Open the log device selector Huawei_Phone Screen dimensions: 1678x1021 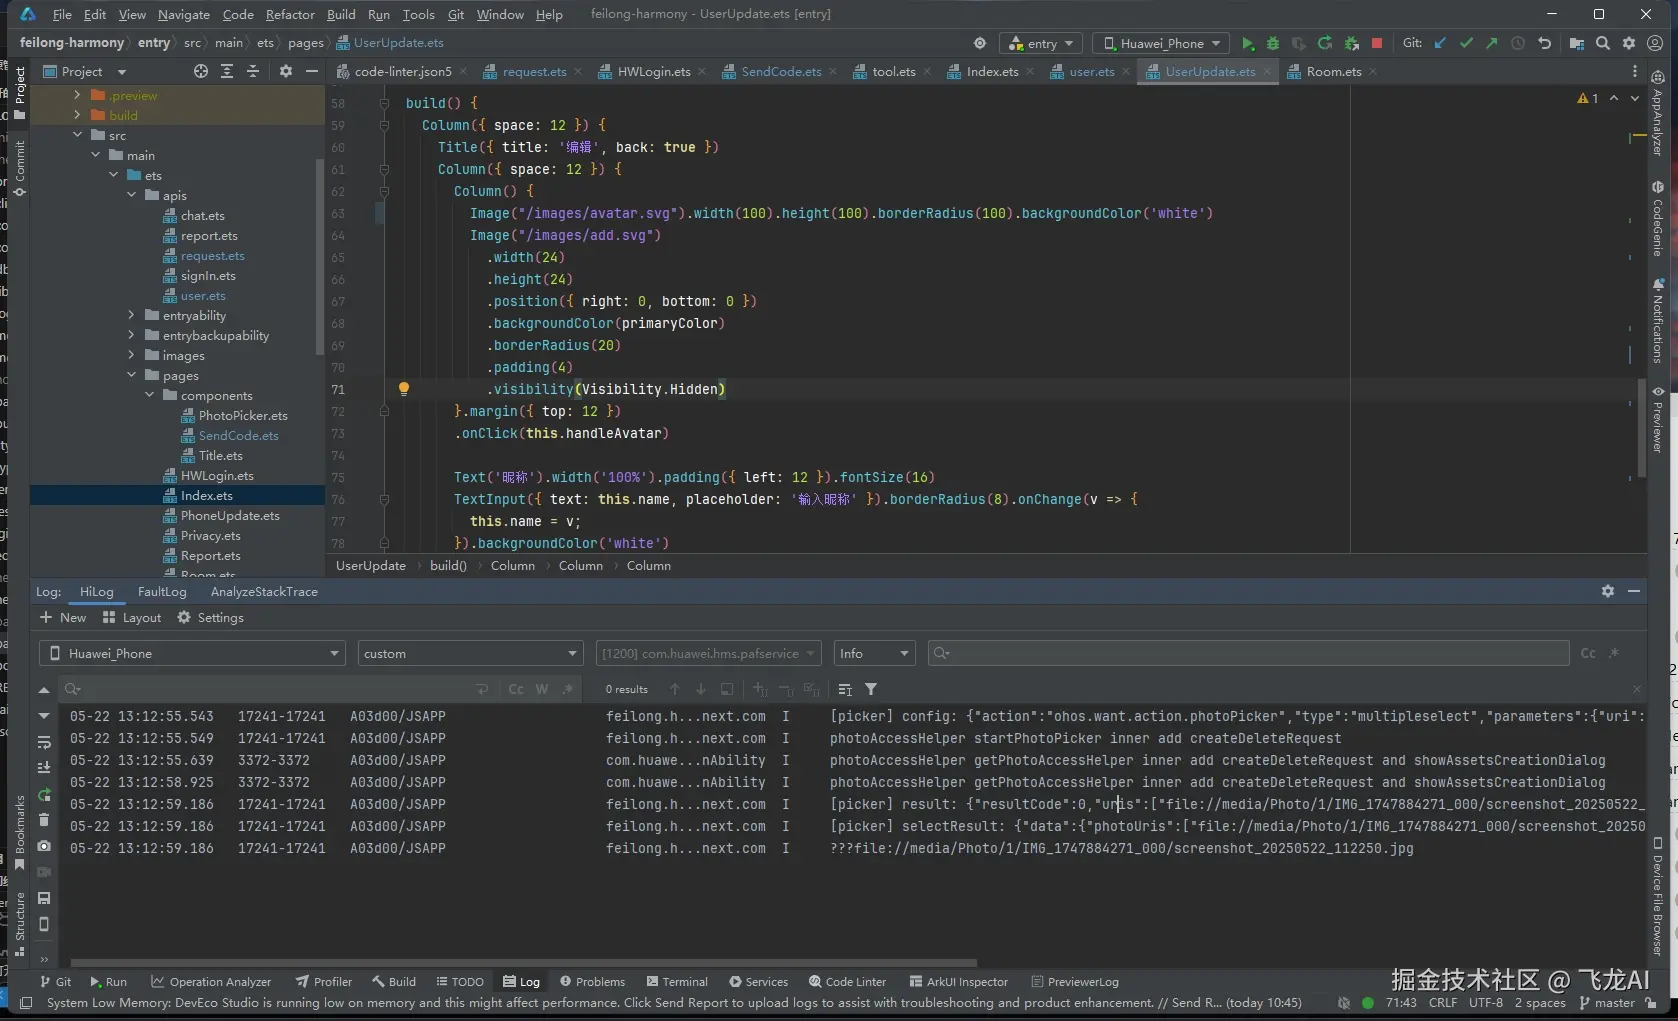pos(192,654)
